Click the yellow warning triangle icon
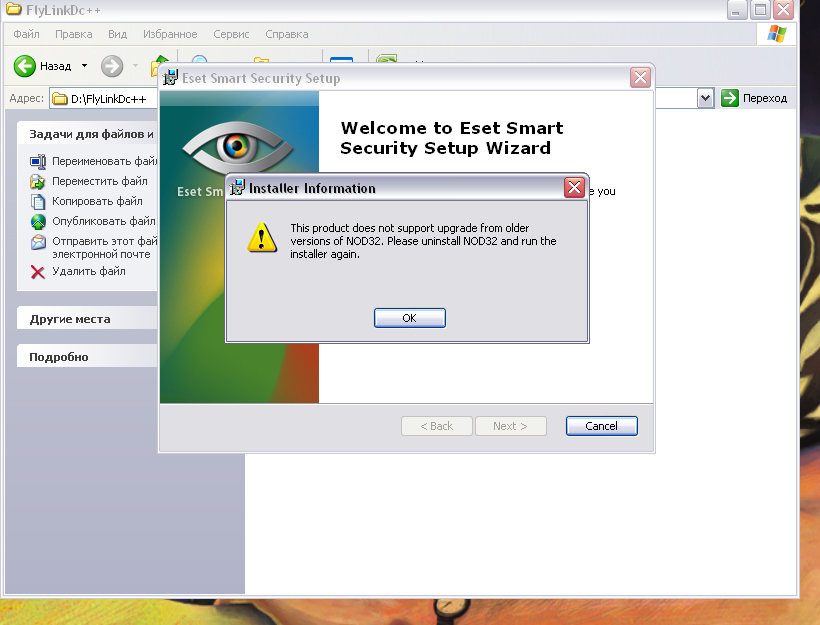This screenshot has height=625, width=820. [x=262, y=237]
